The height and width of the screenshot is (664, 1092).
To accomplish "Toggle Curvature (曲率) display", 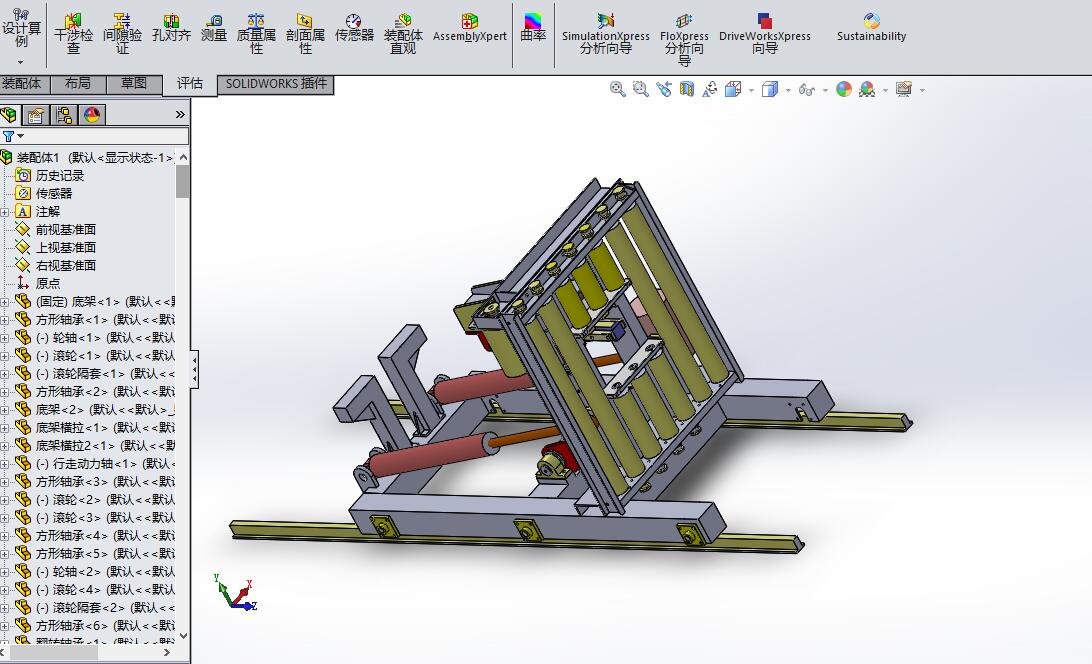I will [x=533, y=28].
